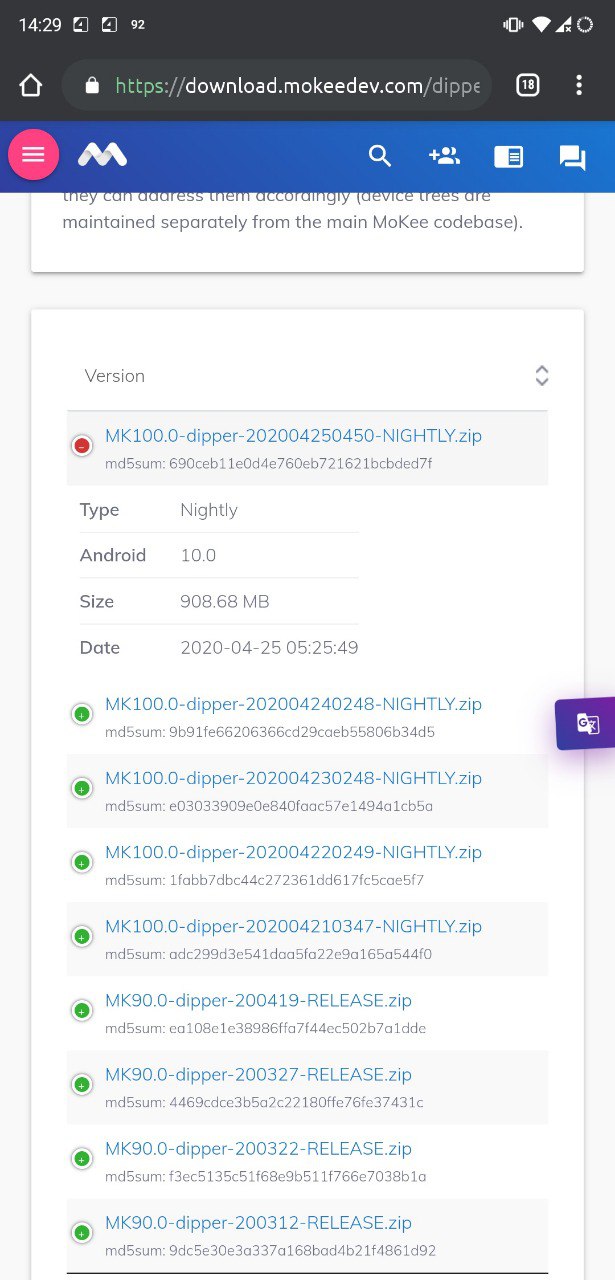Select md5sum text starting adc299d3e541
The width and height of the screenshot is (615, 1280).
pyautogui.click(x=269, y=954)
